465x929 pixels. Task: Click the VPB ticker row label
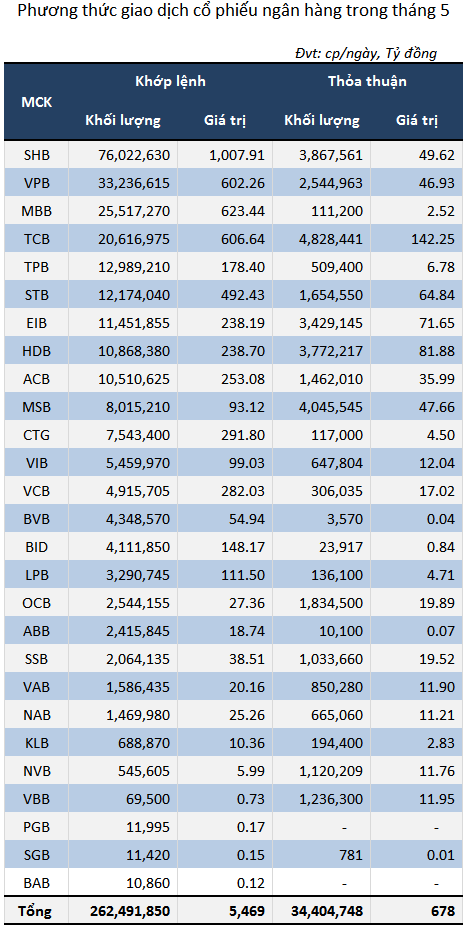click(x=37, y=180)
